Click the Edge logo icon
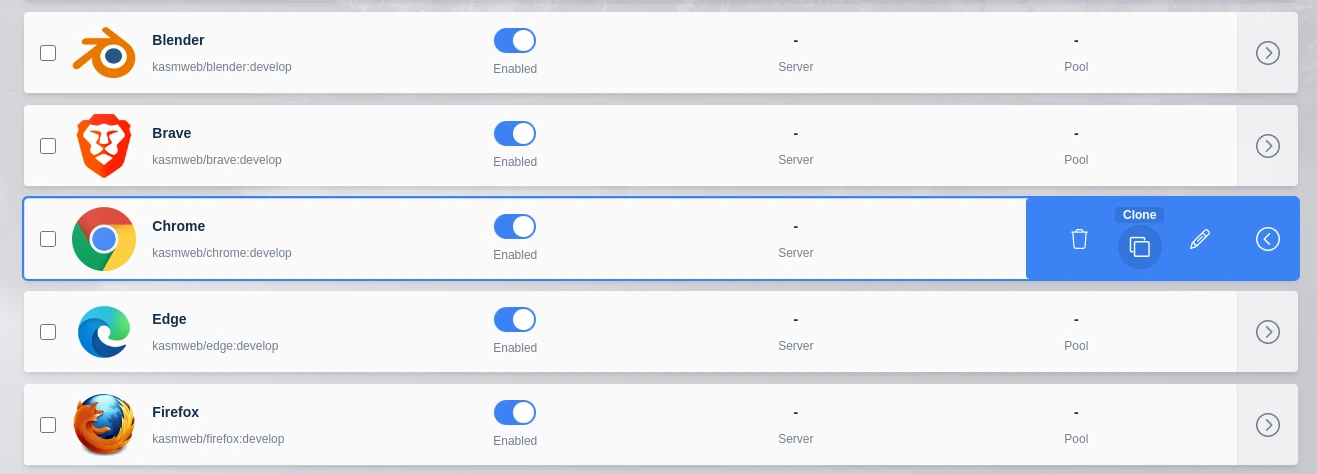The height and width of the screenshot is (474, 1317). pos(104,332)
